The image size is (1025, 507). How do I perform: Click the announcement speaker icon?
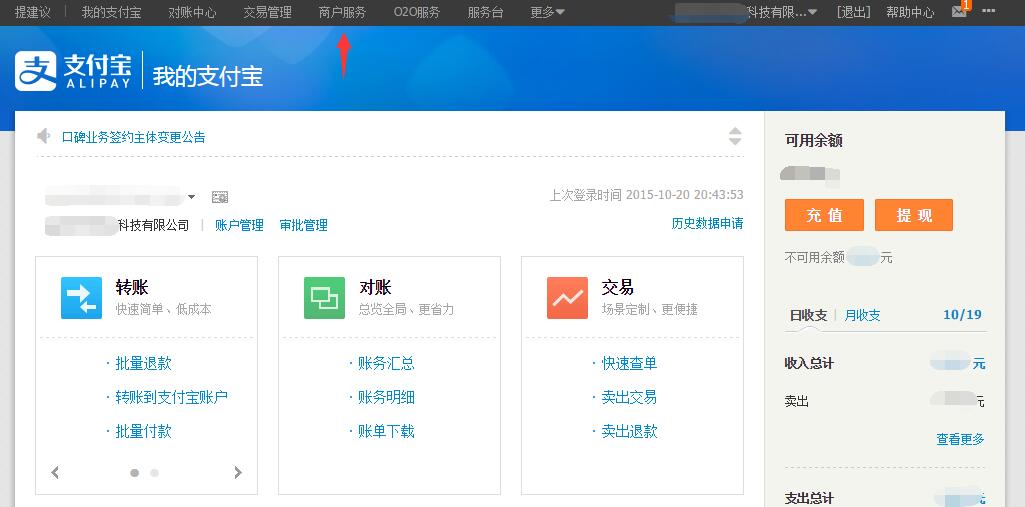[x=43, y=136]
